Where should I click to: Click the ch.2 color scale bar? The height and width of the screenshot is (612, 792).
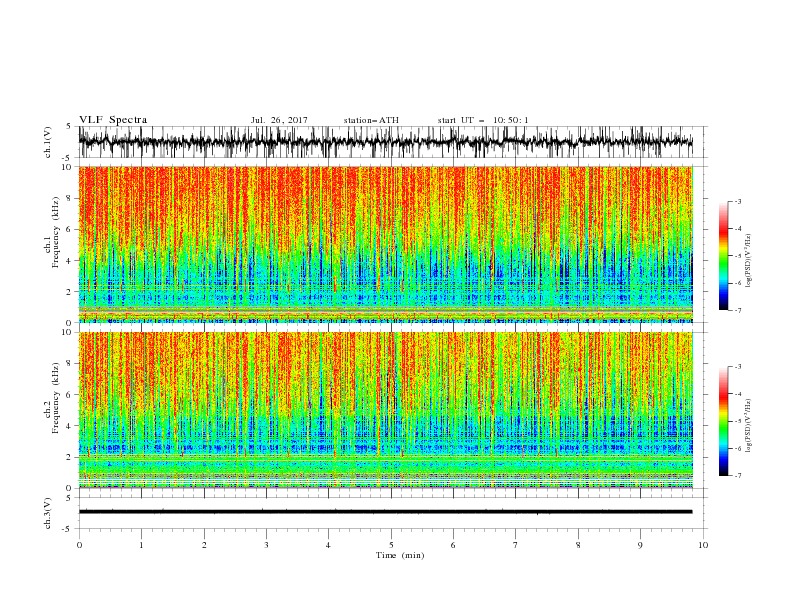click(723, 421)
